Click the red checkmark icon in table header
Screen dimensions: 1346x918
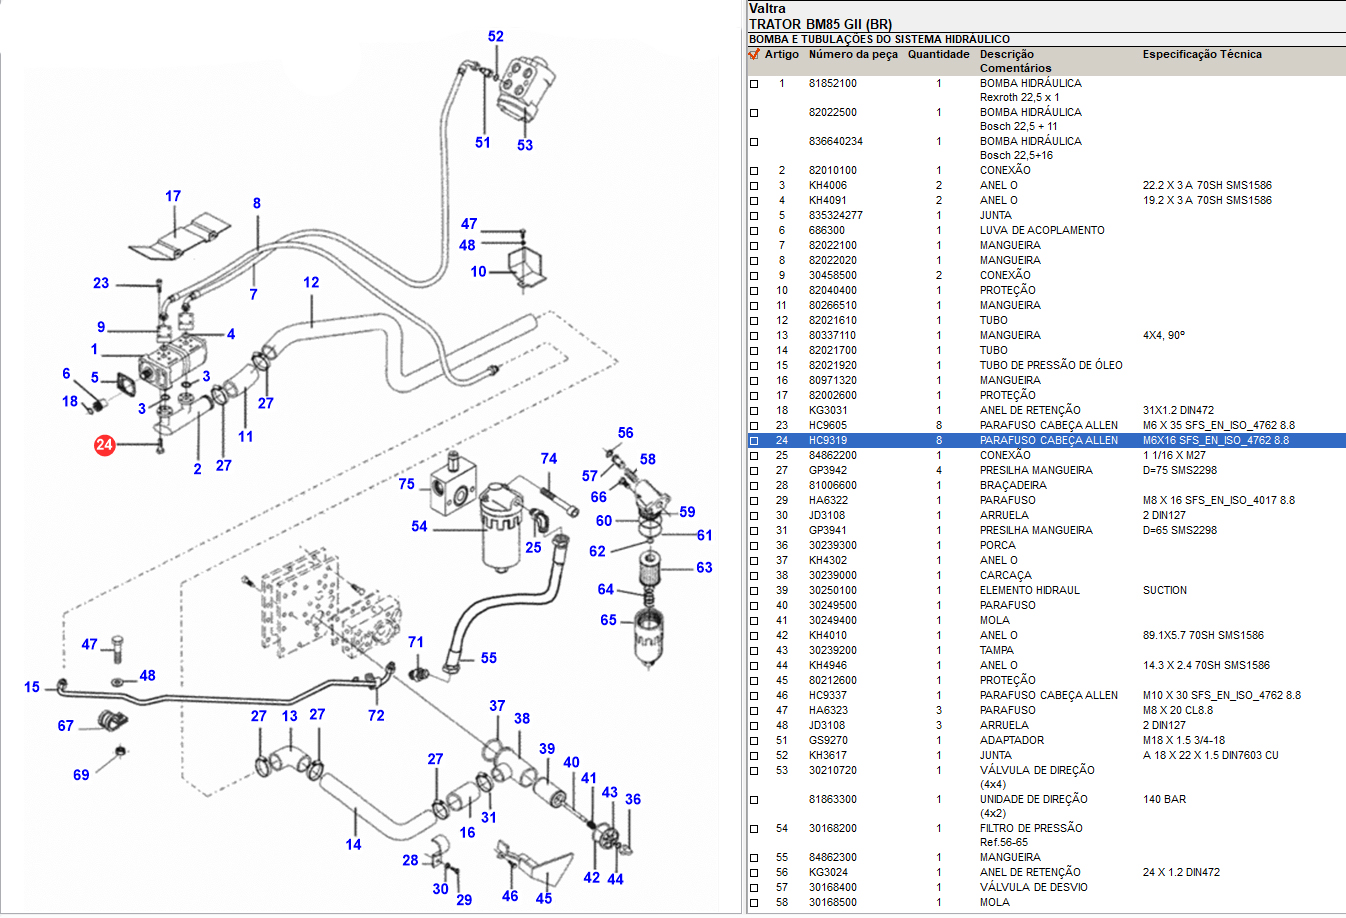754,55
